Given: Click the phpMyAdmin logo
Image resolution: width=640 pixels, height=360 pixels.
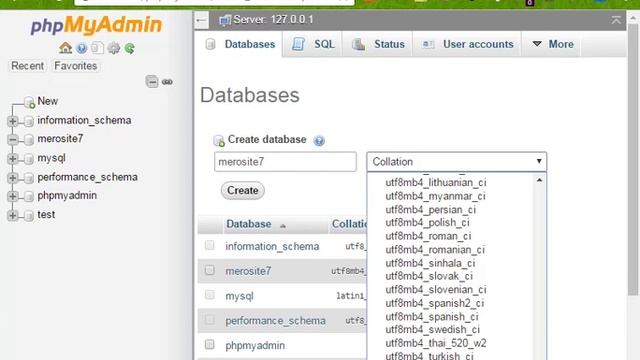Looking at the screenshot, I should point(96,25).
